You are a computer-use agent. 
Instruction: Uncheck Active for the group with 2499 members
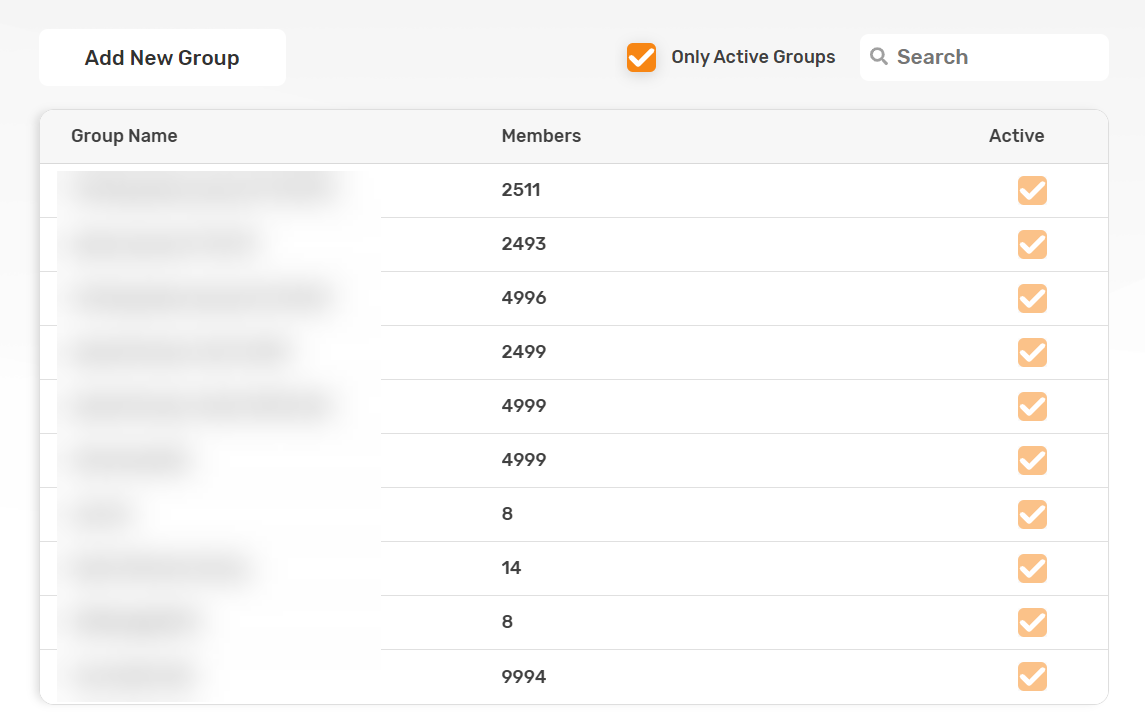coord(1032,352)
